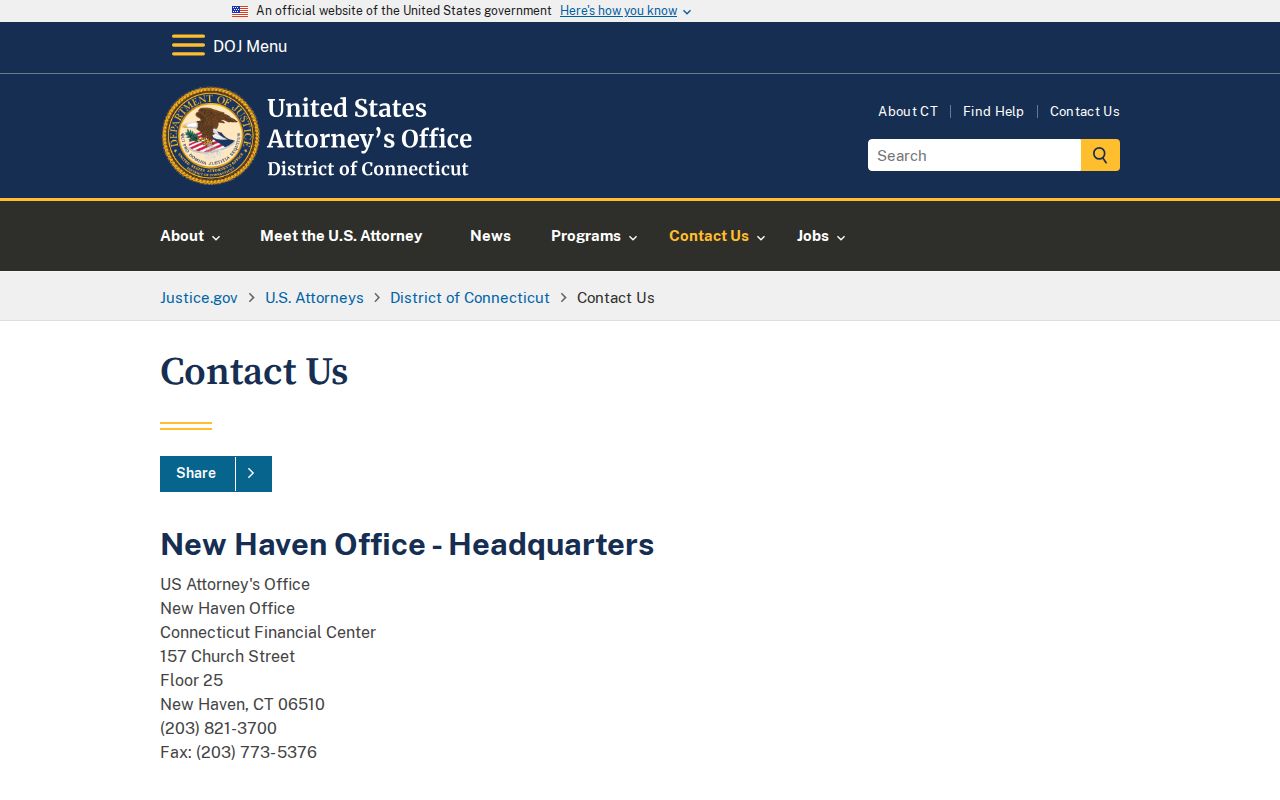This screenshot has width=1280, height=800.
Task: Select "Connecticut Financial Center" text
Action: click(x=268, y=632)
